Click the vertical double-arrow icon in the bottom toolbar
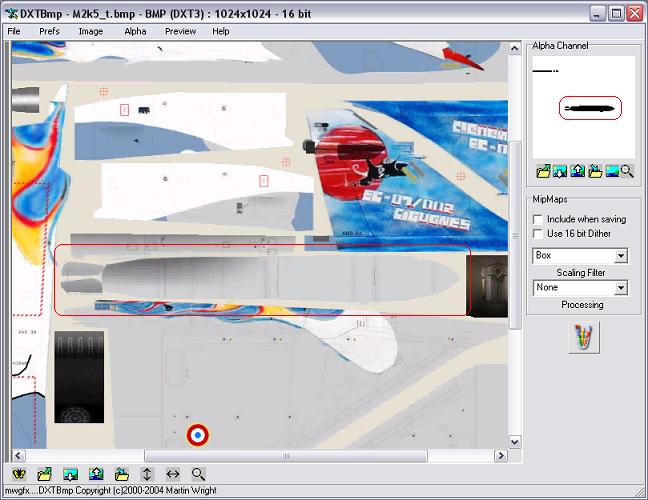The image size is (648, 500). pyautogui.click(x=147, y=474)
